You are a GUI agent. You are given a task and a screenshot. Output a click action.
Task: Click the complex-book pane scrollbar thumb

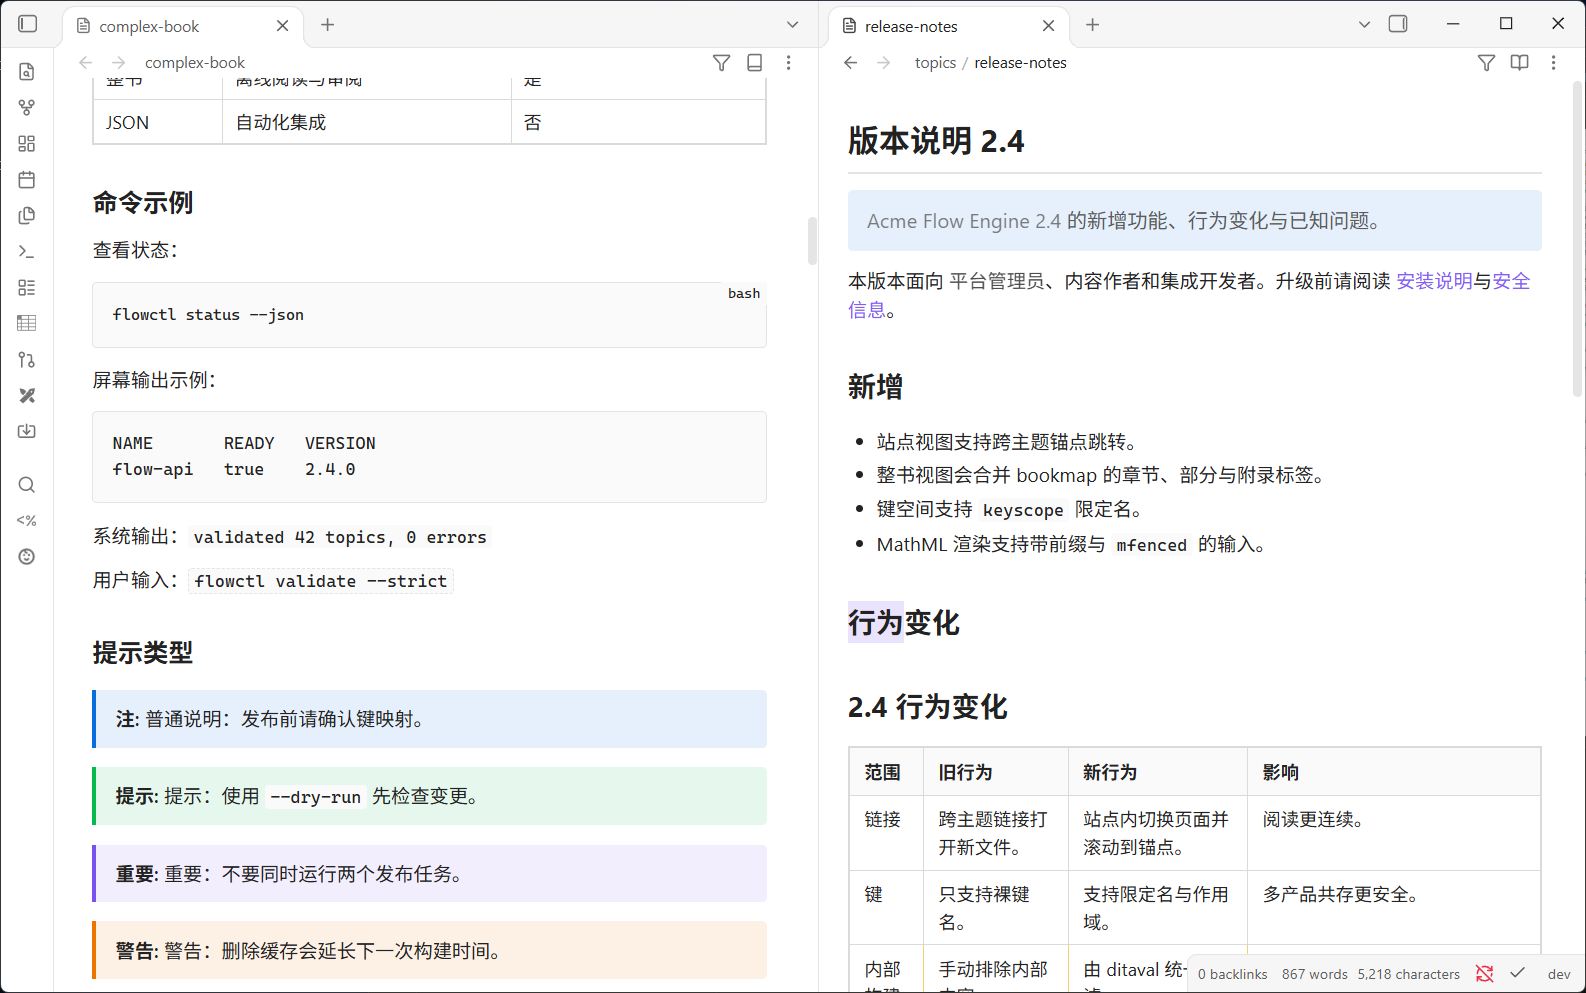812,241
